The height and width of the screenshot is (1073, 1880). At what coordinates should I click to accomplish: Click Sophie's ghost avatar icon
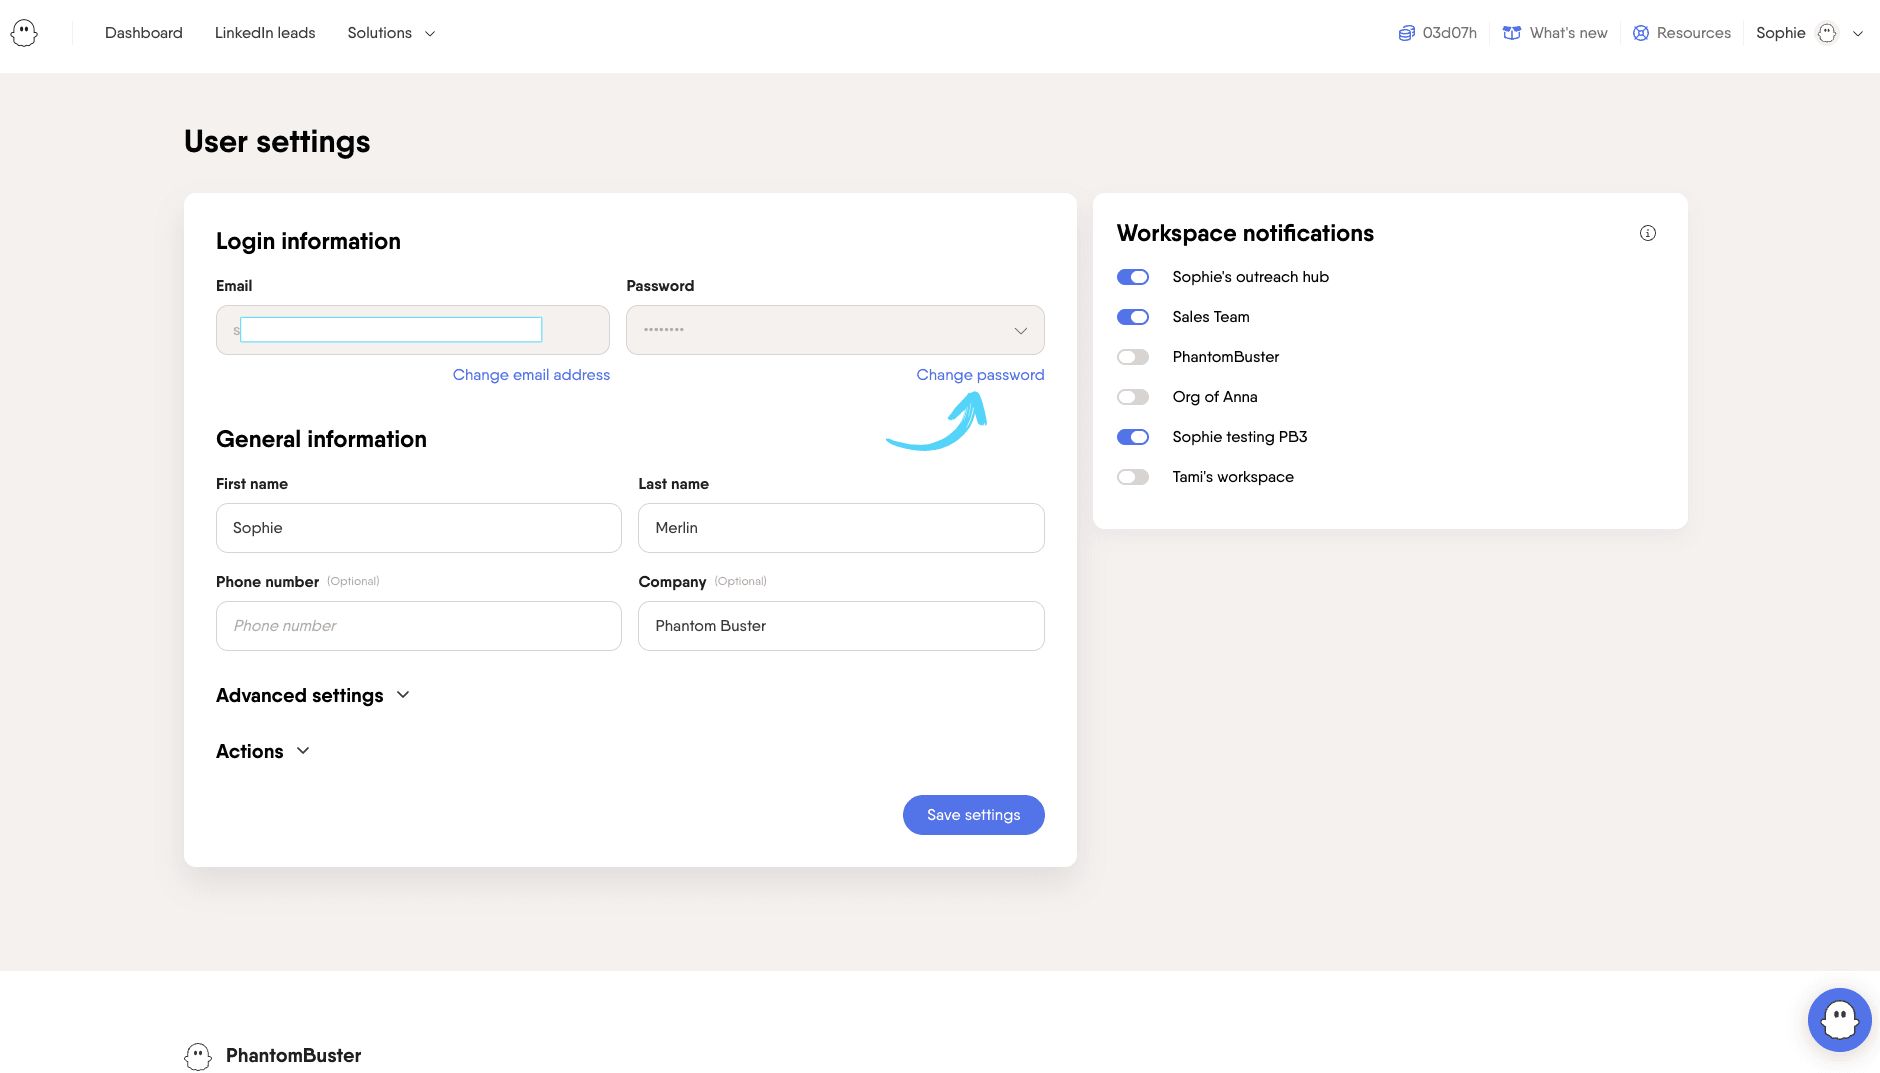(1827, 33)
